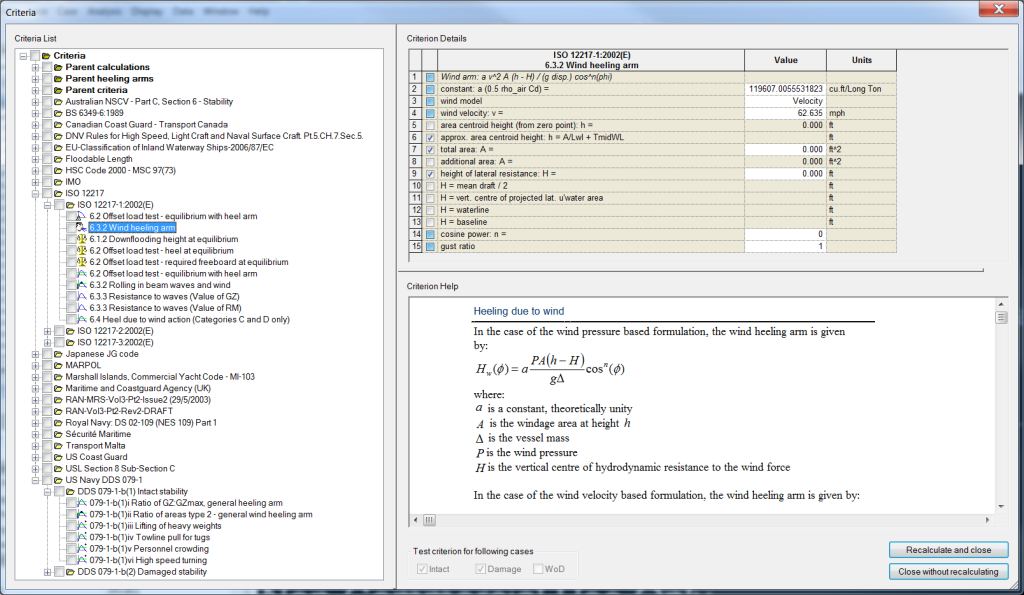Click the help panel scroll-right arrow
Viewport: 1024px width, 595px height.
(987, 520)
